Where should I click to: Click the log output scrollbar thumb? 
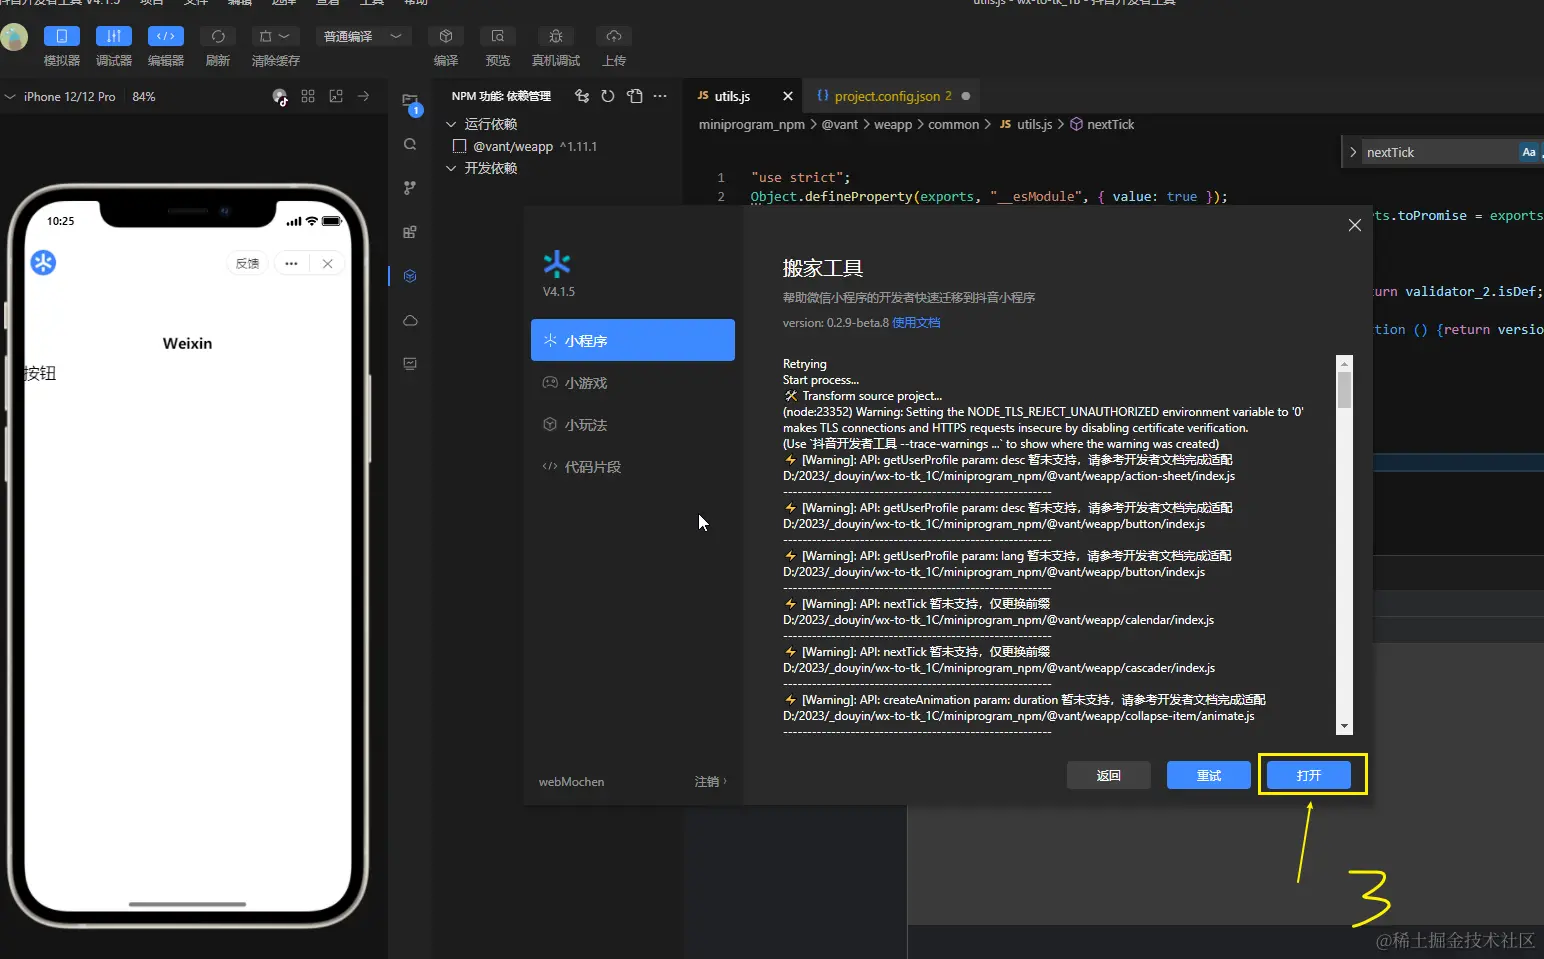(1345, 390)
